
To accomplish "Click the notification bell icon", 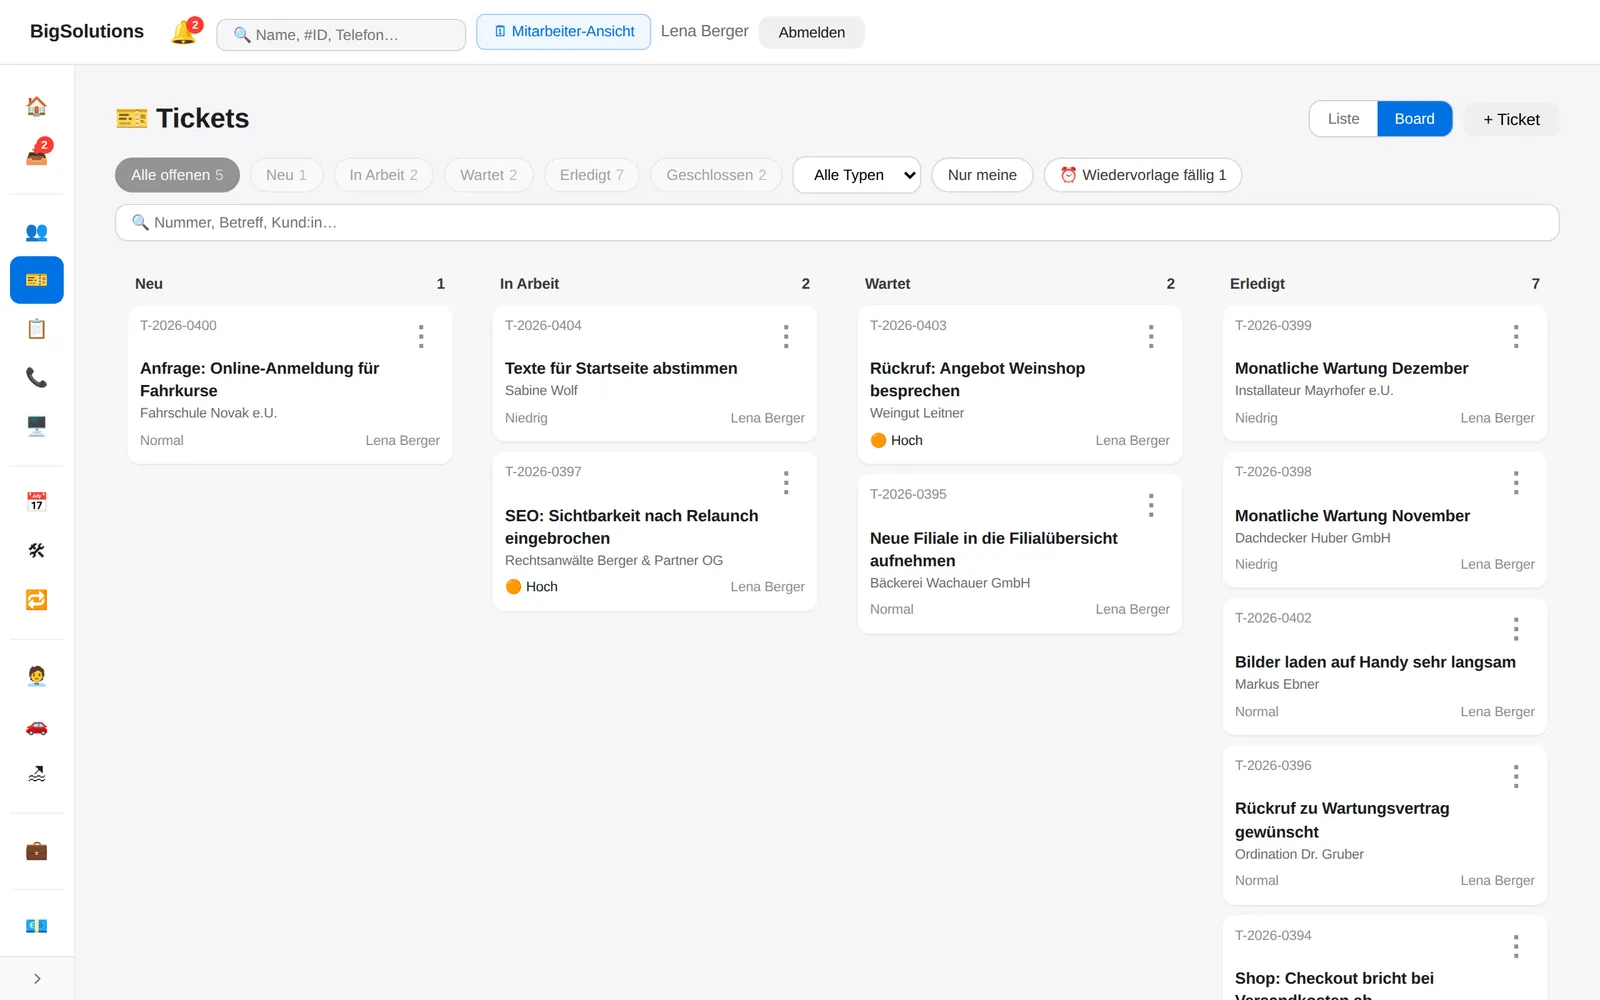I will tap(184, 32).
